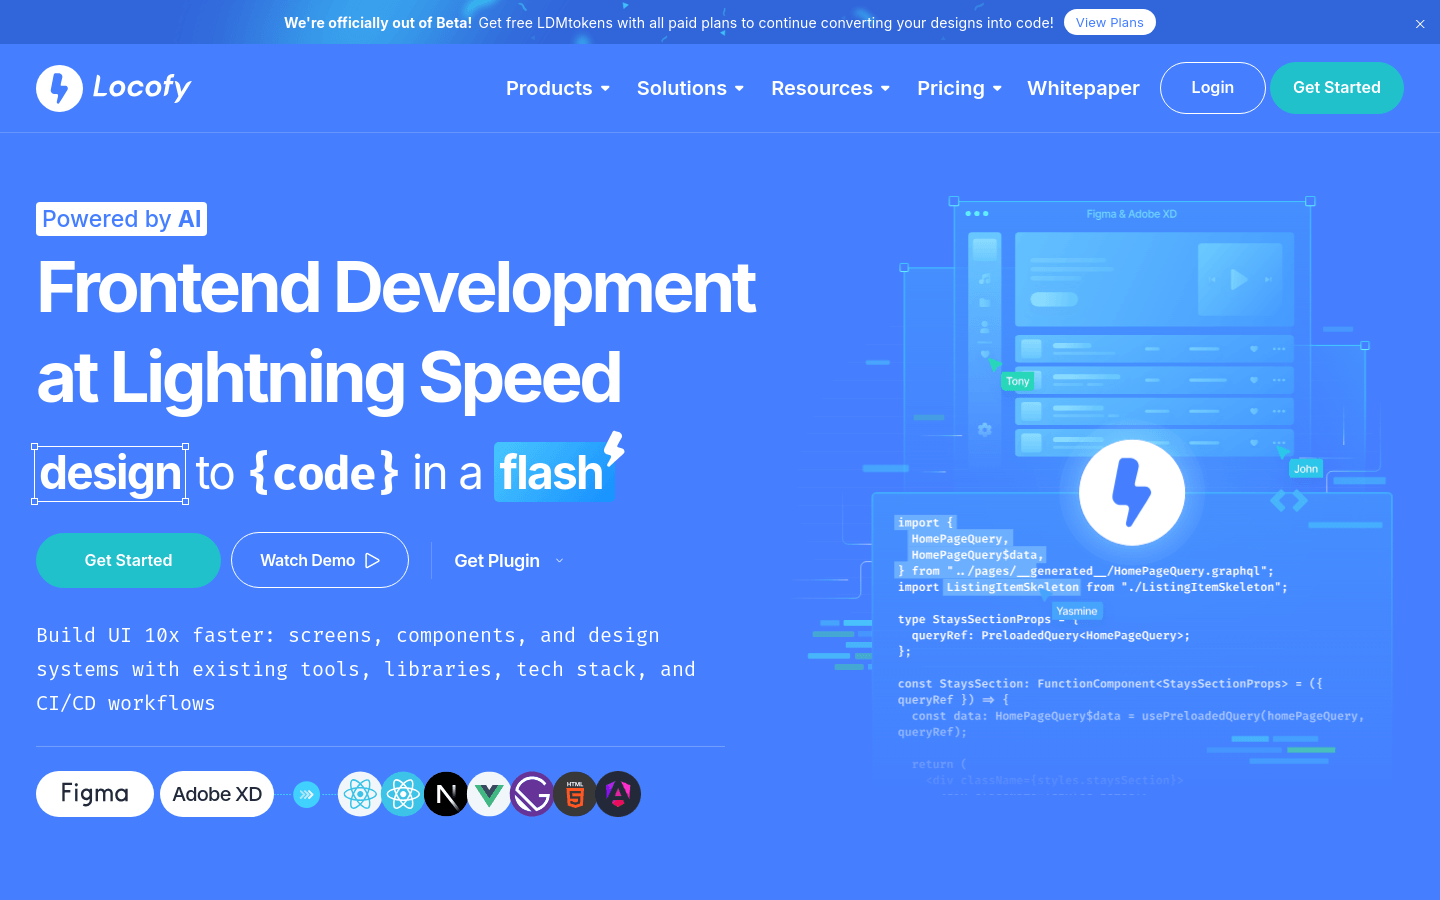Open the Resources menu
Screen dimensions: 1440x900
point(822,88)
